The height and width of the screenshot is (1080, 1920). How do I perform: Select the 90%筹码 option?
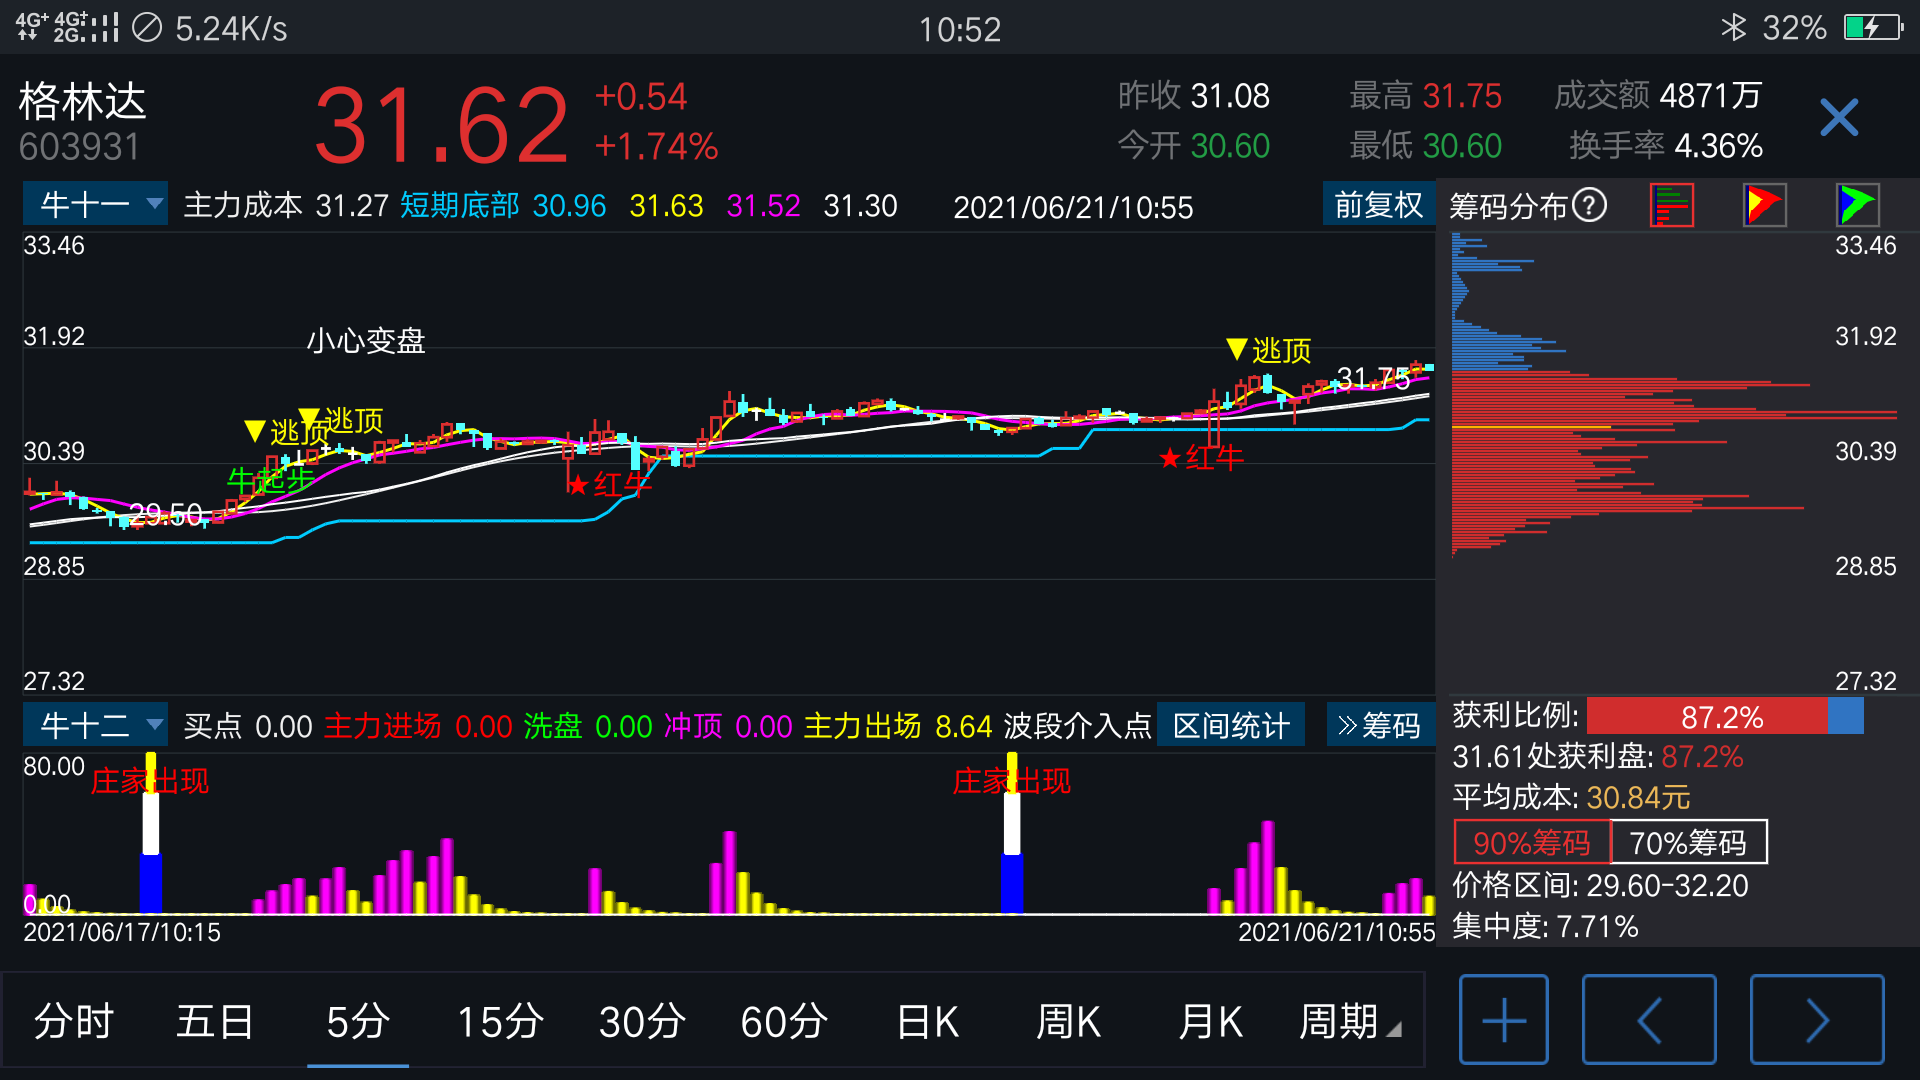click(x=1530, y=842)
